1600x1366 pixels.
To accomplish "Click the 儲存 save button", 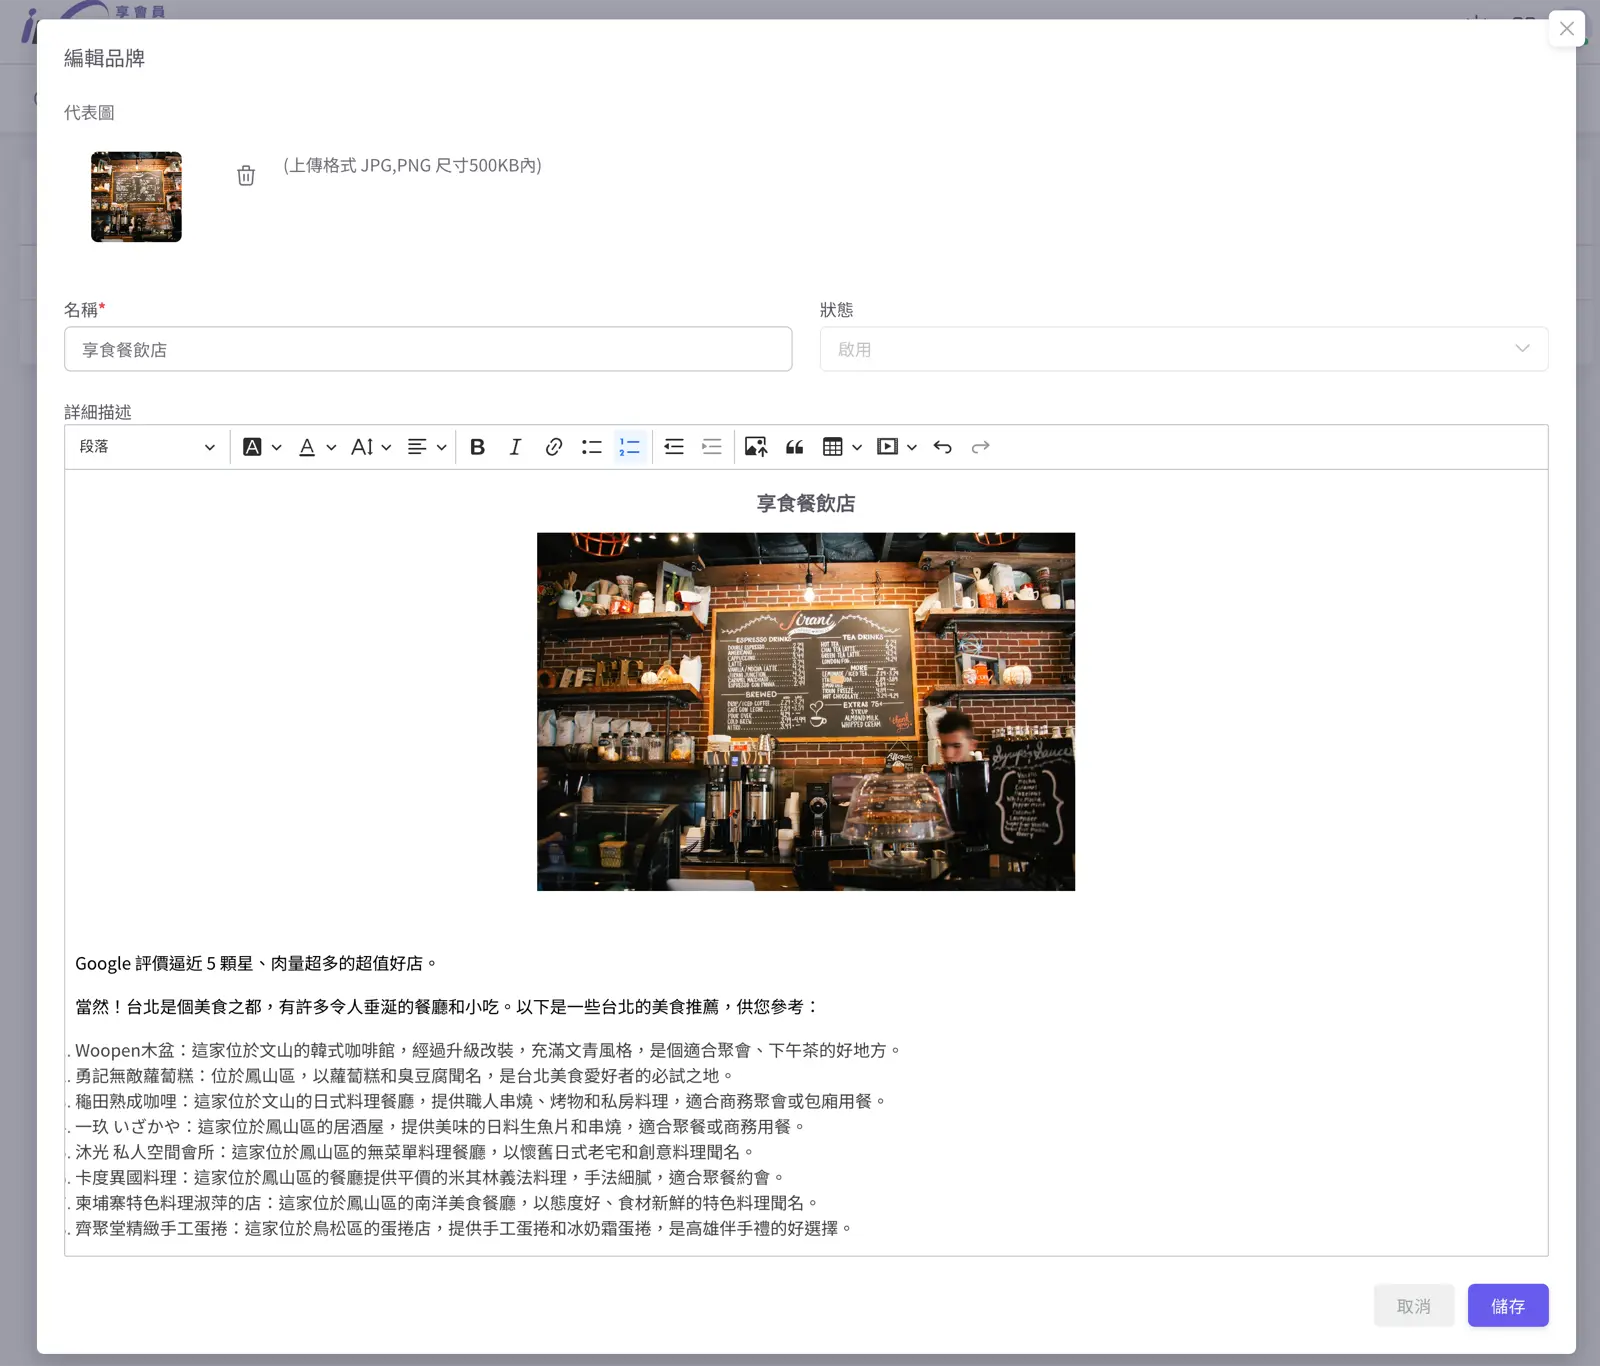I will [x=1507, y=1306].
